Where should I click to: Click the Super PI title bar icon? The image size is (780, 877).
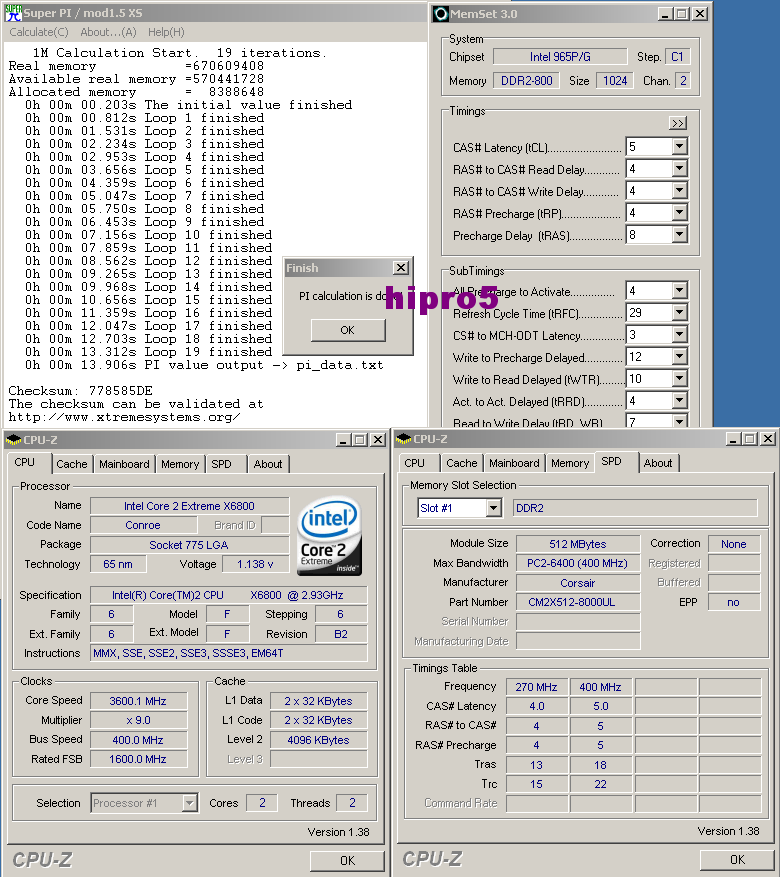(x=12, y=12)
